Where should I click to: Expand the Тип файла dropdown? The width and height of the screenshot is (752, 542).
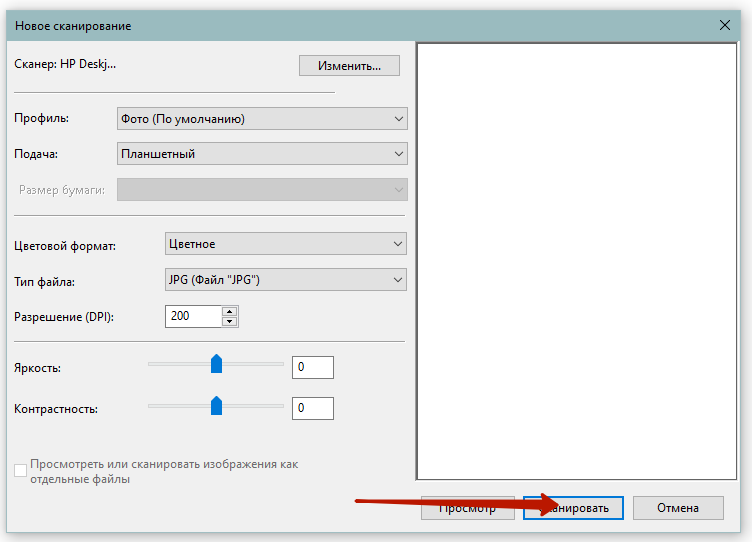[x=285, y=279]
